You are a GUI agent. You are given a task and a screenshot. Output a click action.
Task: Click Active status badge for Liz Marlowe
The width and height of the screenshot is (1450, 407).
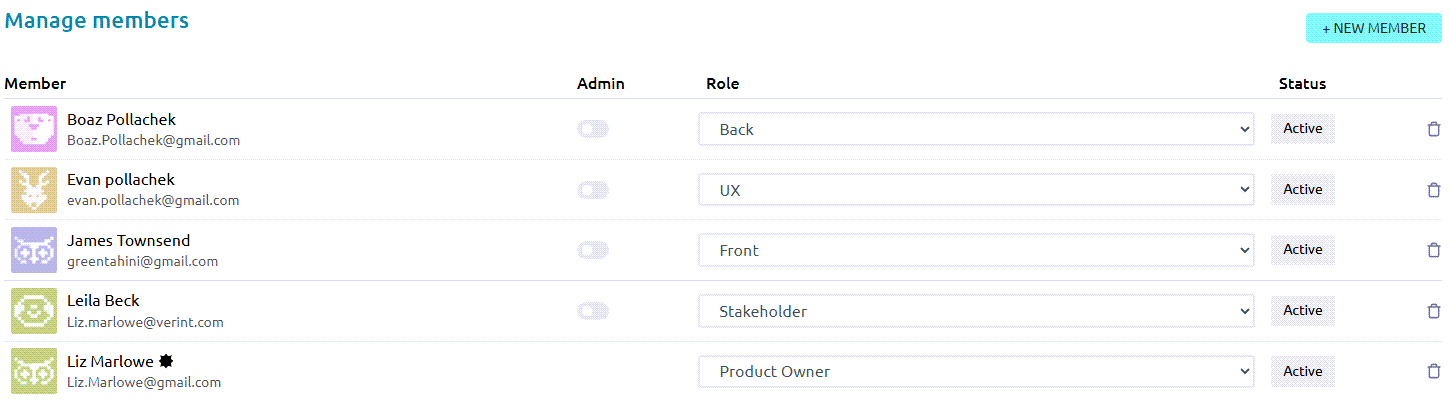(1302, 371)
